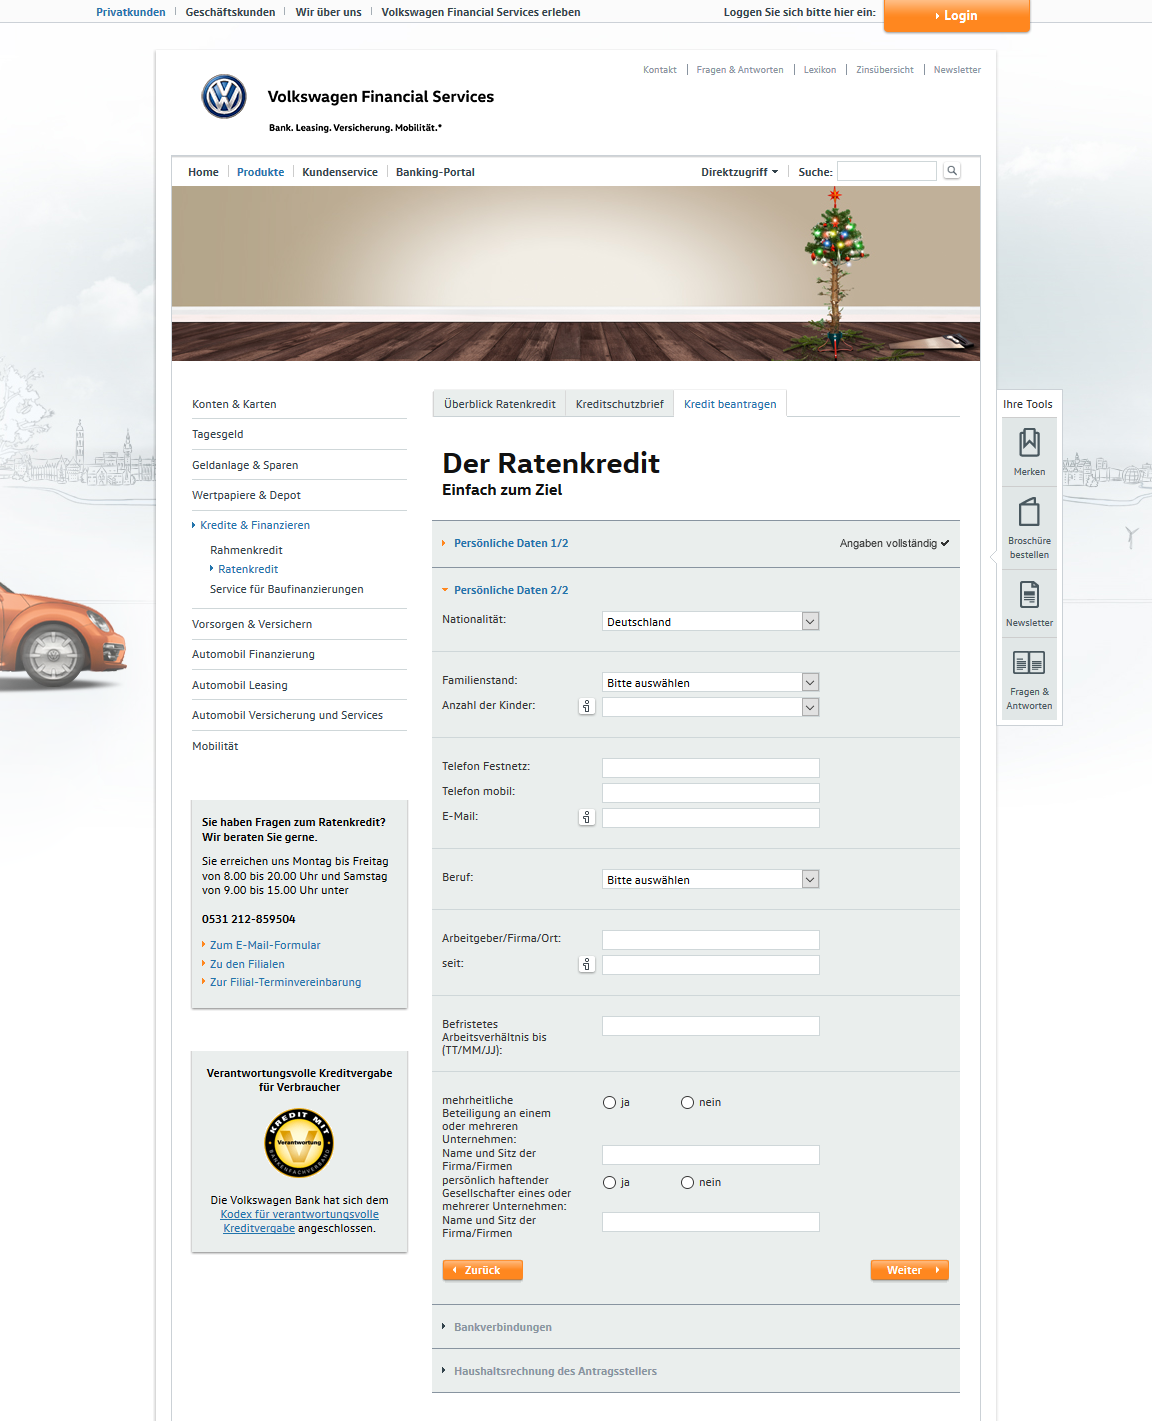
Task: Expand Persönliche Daten 1/2 section
Action: (x=511, y=543)
